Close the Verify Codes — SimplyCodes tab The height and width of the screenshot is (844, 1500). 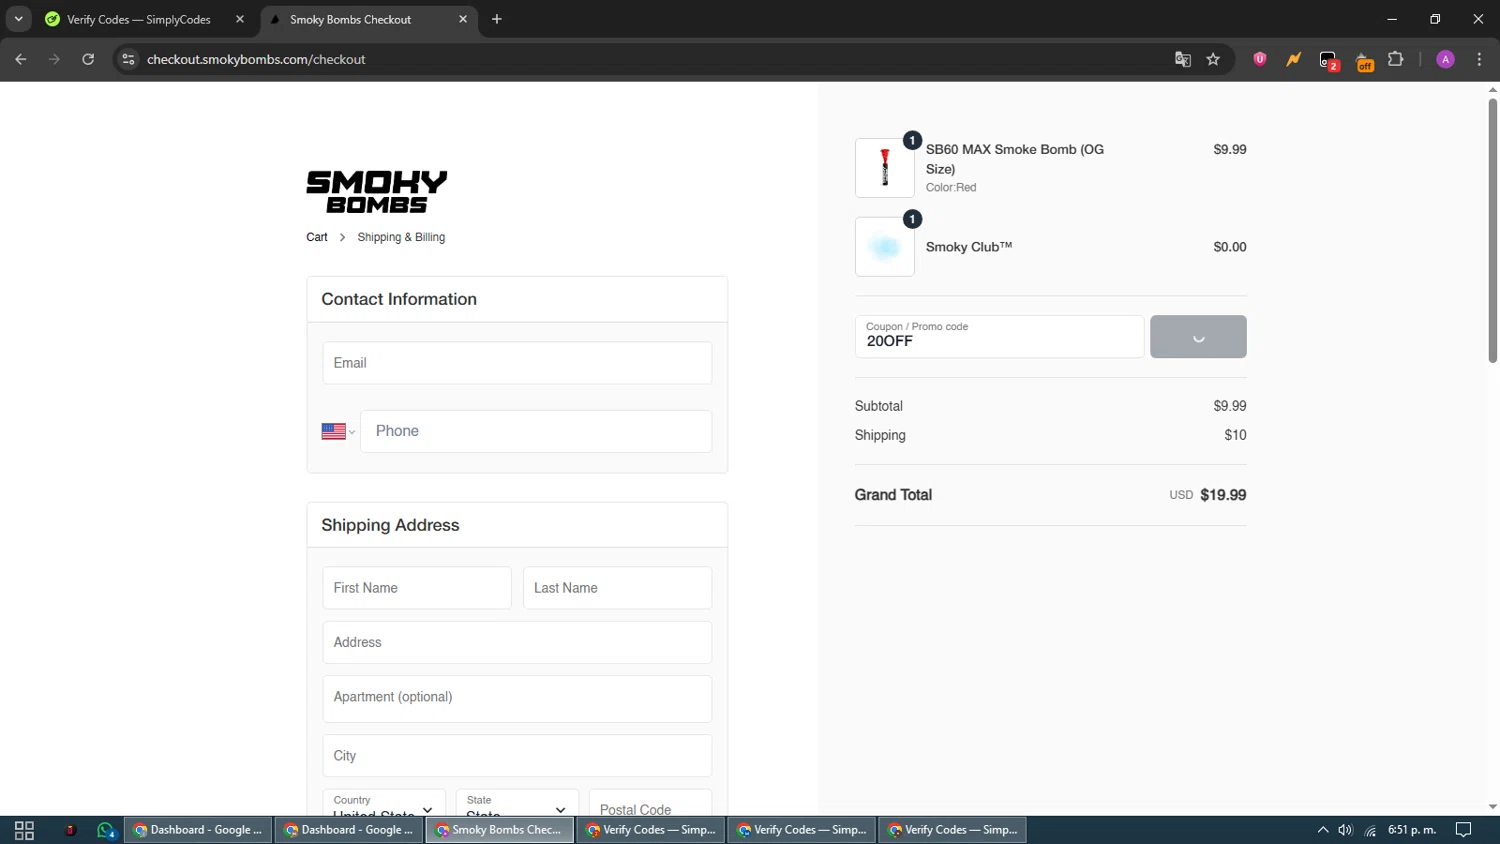tap(240, 19)
